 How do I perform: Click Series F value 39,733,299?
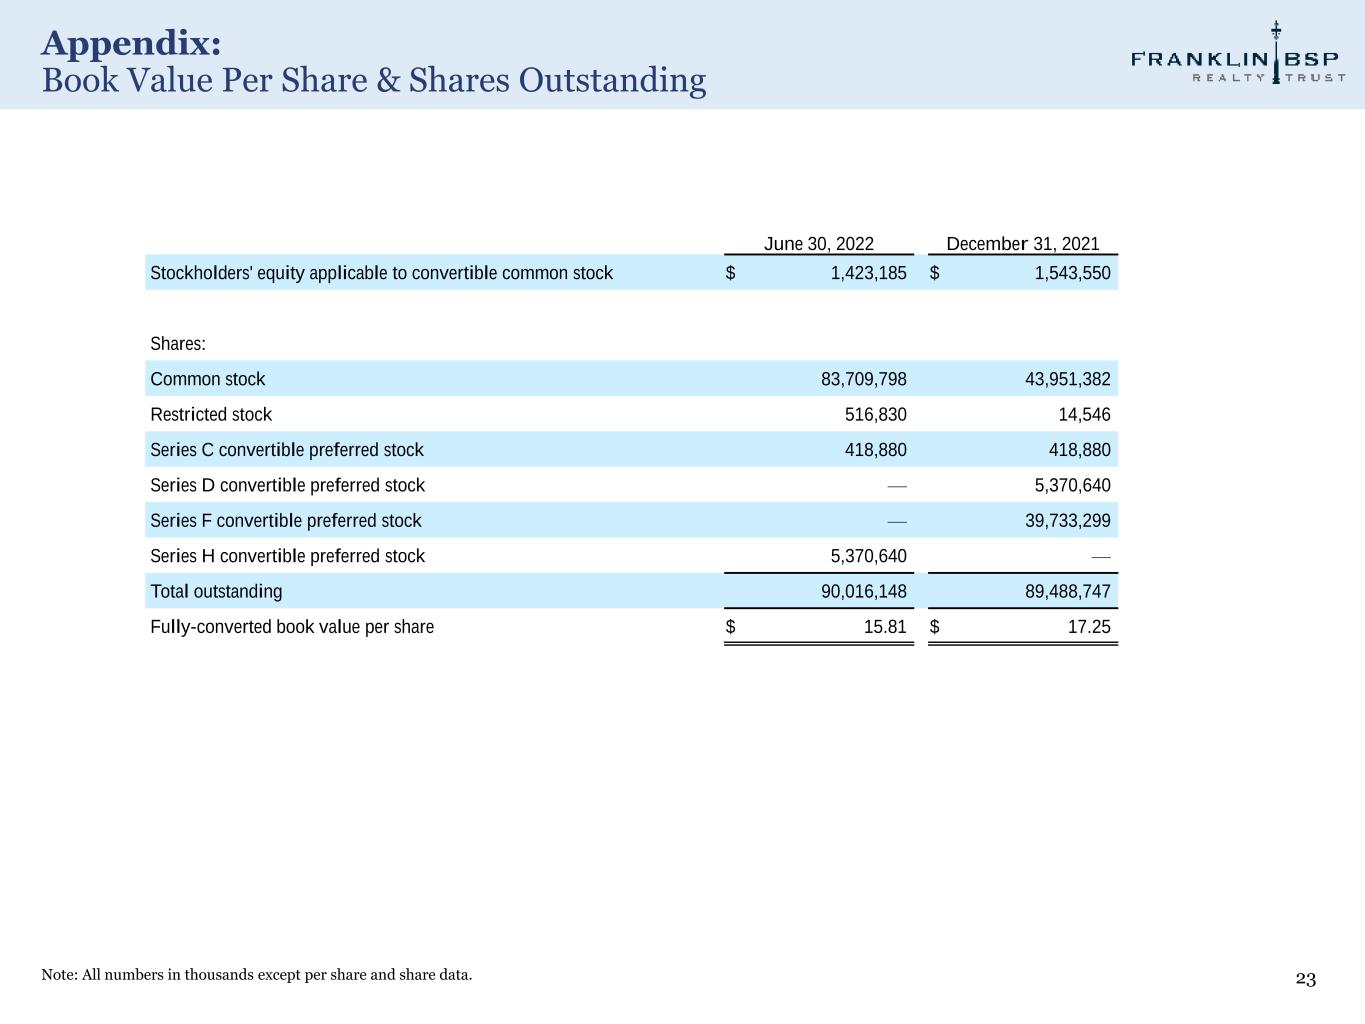1067,520
